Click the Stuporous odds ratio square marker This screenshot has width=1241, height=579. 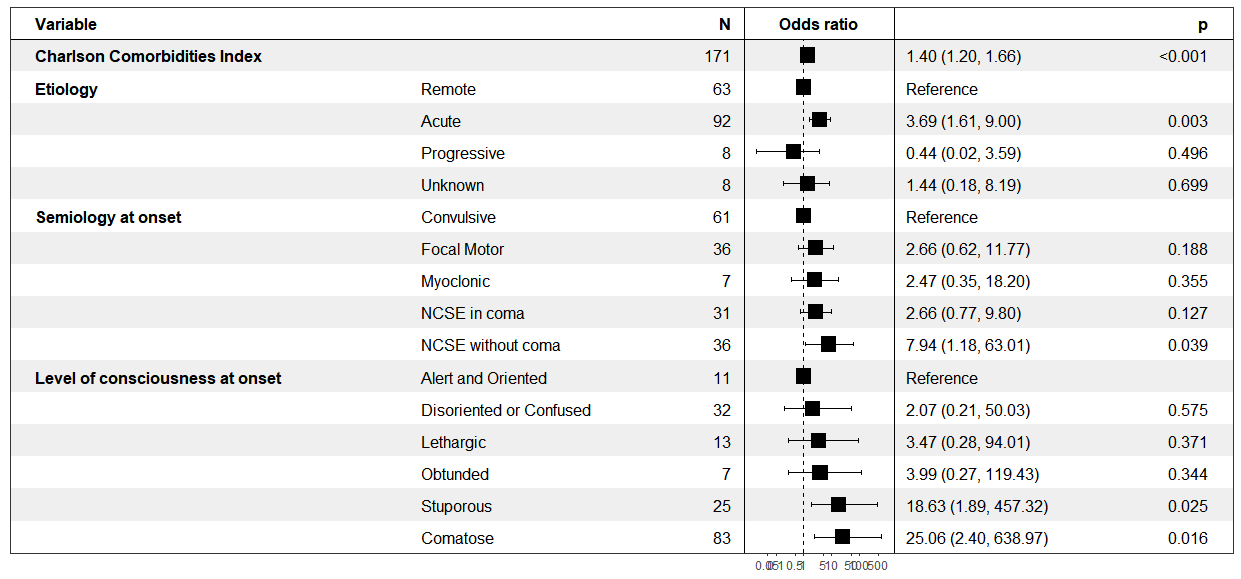838,505
